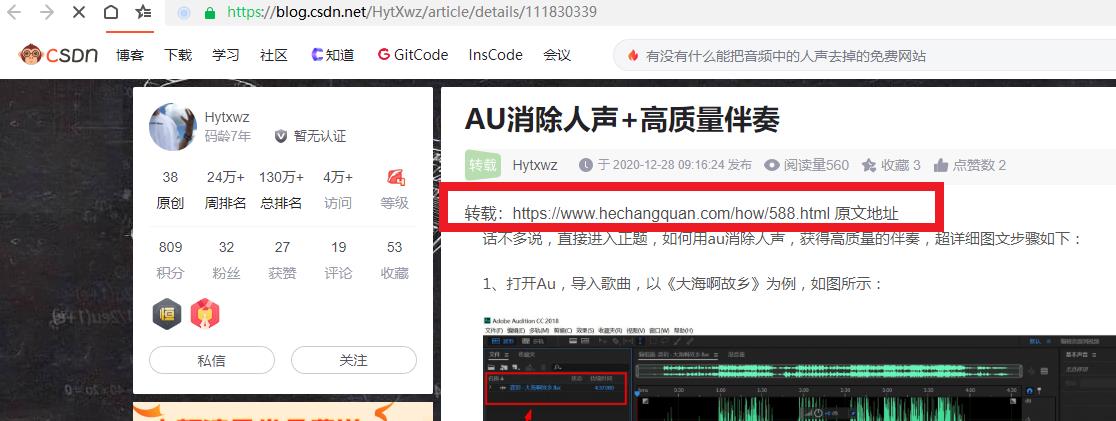This screenshot has height=421, width=1116.
Task: Click the 关注 button
Action: click(x=354, y=360)
